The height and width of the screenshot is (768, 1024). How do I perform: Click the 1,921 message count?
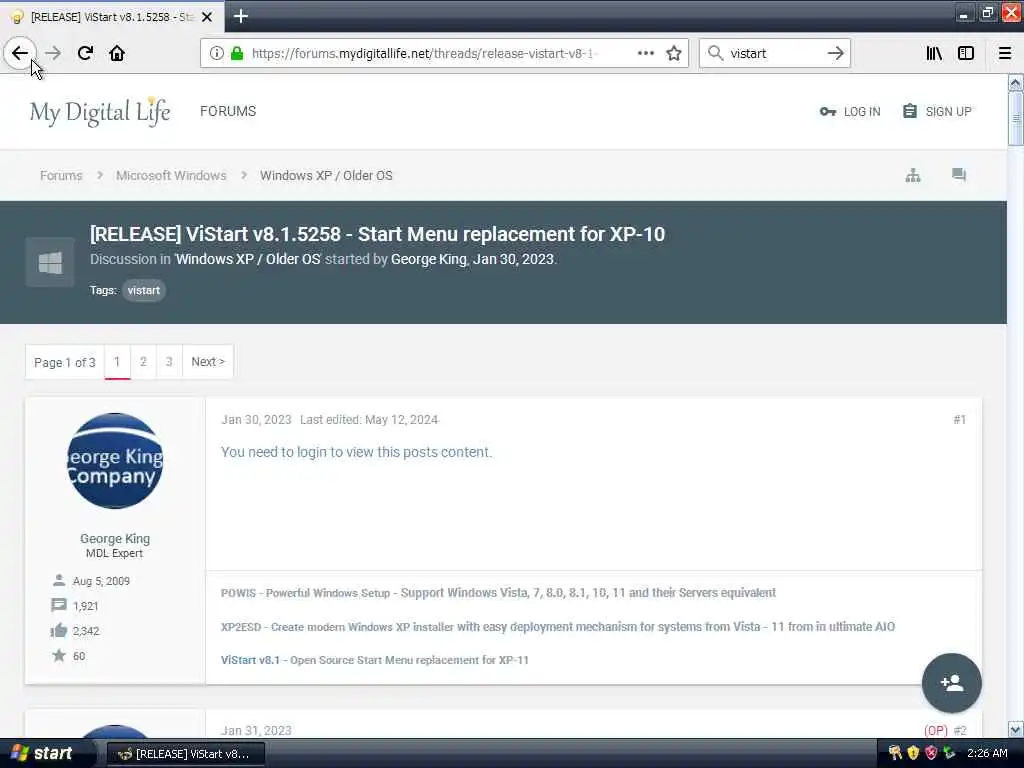click(x=86, y=606)
